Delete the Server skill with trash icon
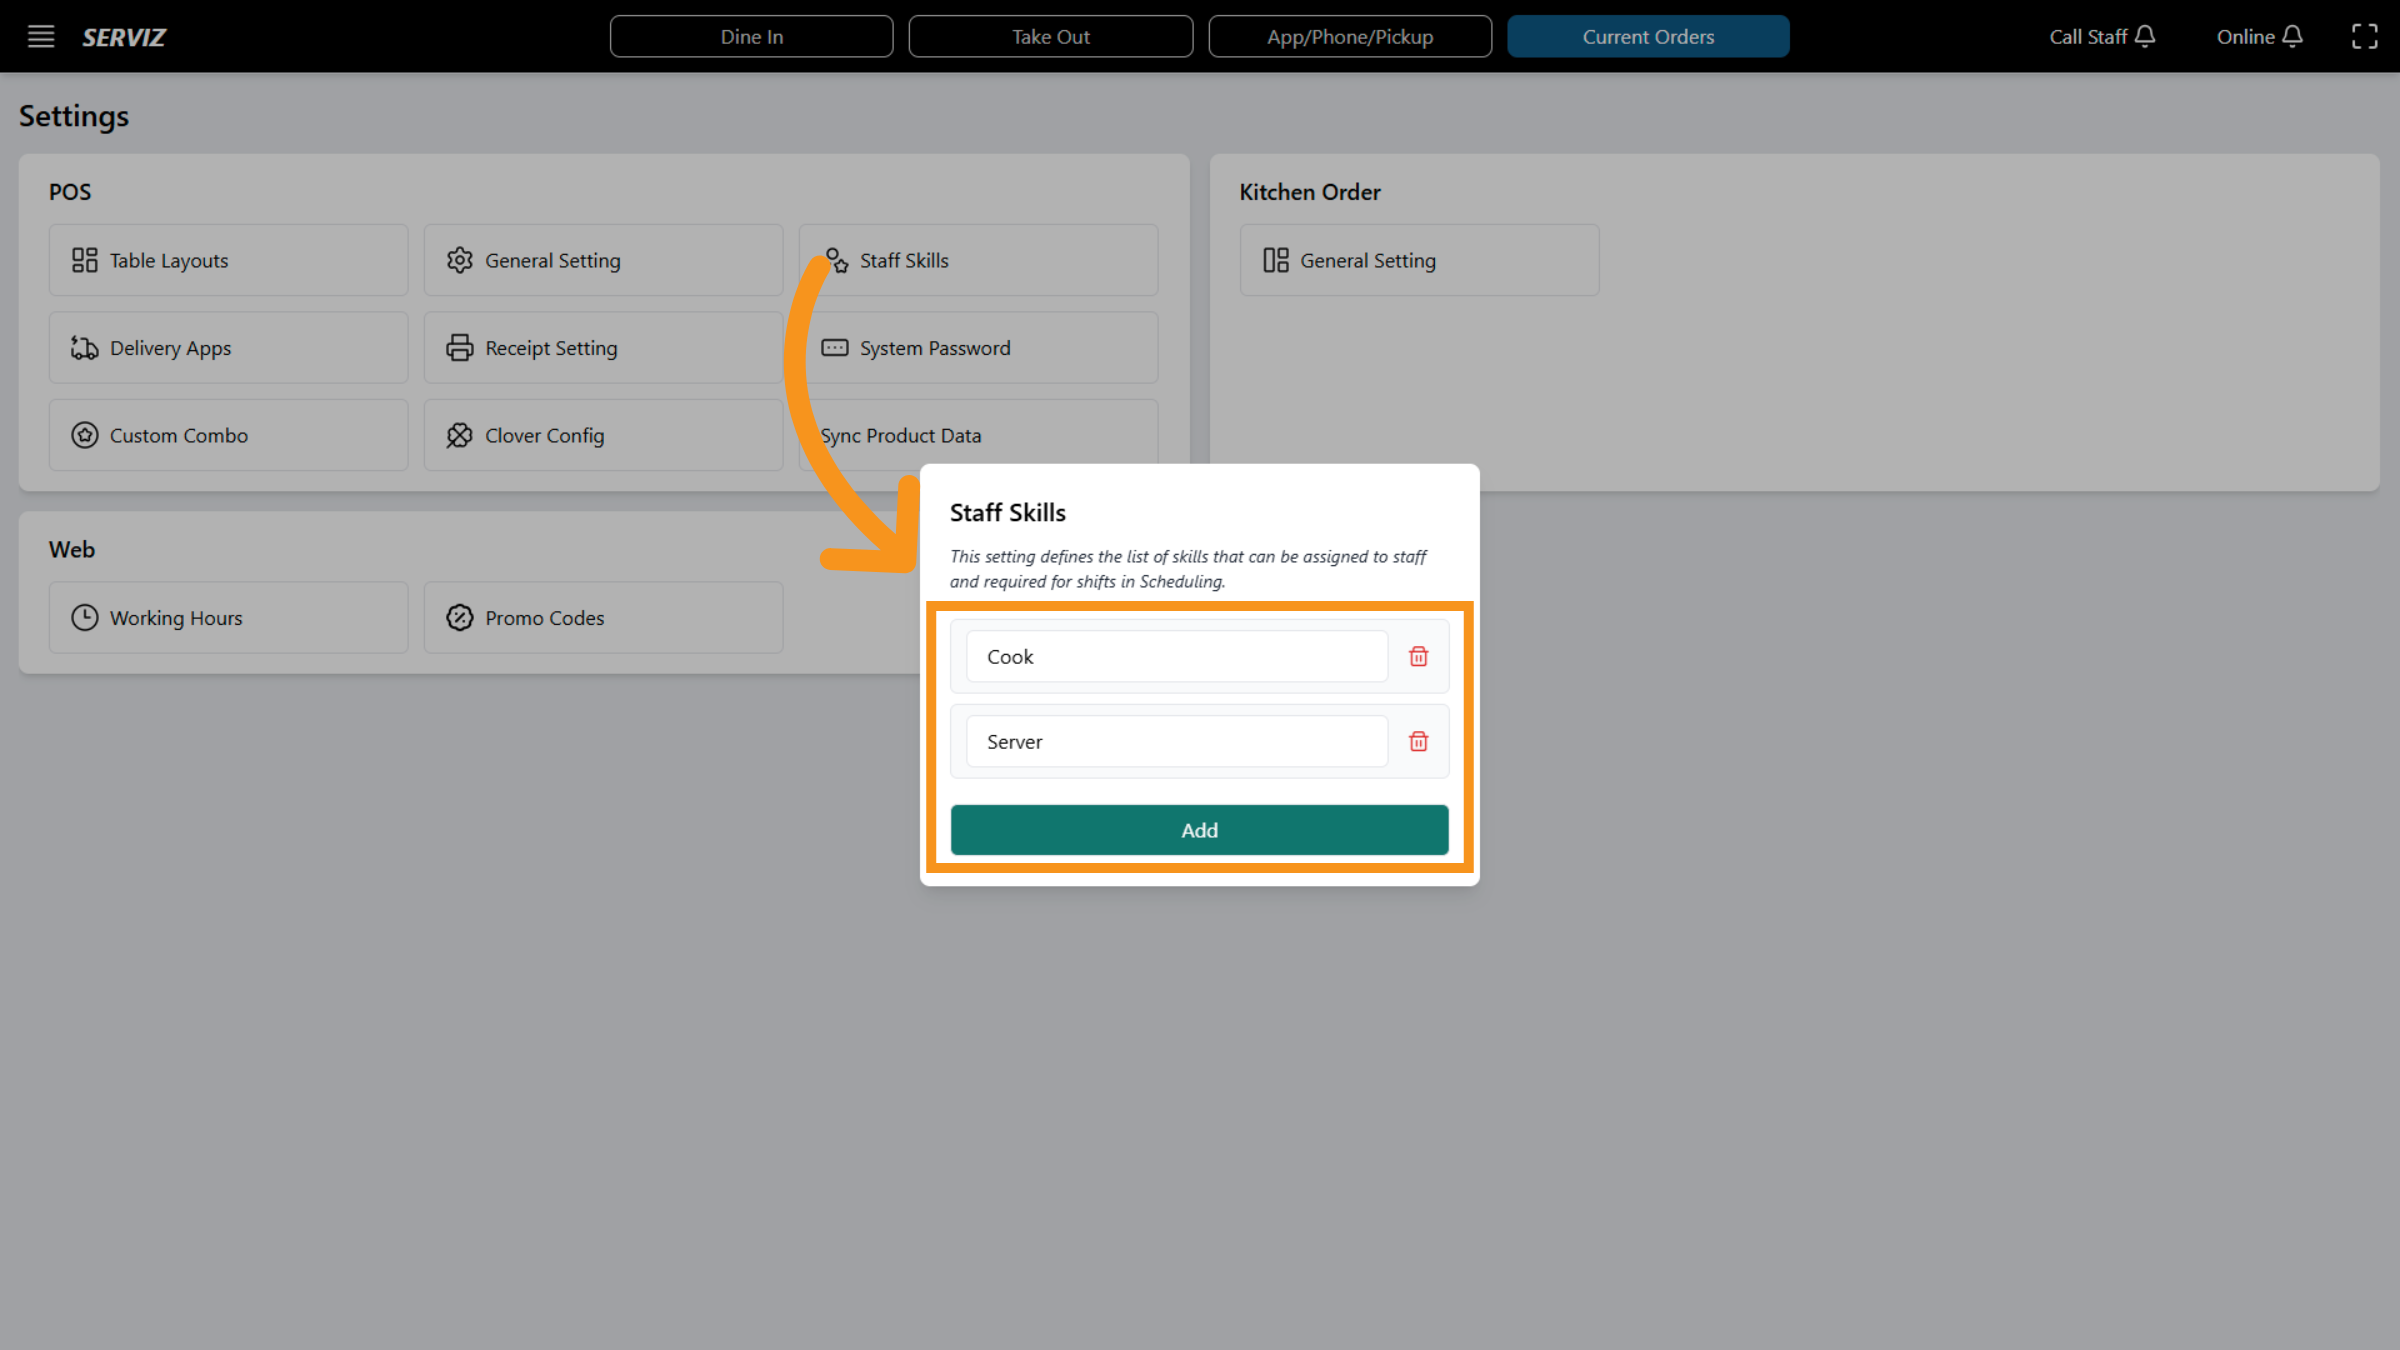The height and width of the screenshot is (1350, 2400). (x=1418, y=742)
